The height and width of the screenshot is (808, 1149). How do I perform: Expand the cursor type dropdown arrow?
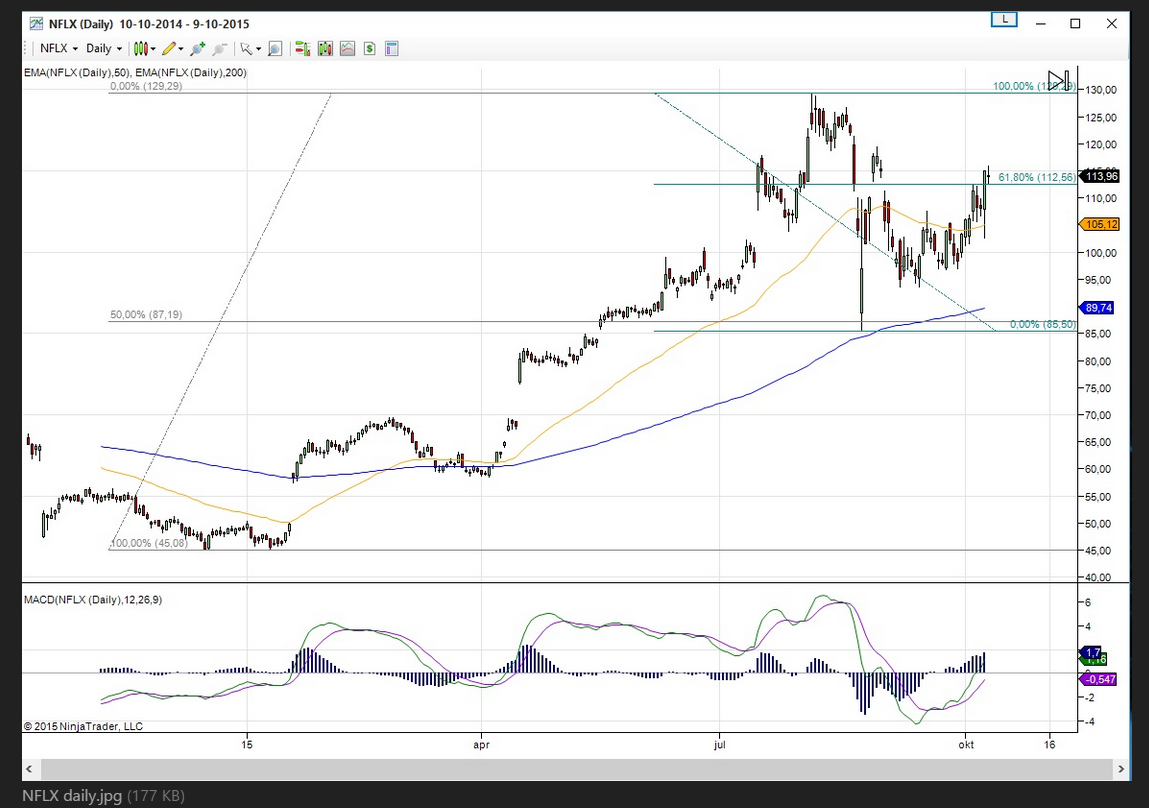pos(259,49)
